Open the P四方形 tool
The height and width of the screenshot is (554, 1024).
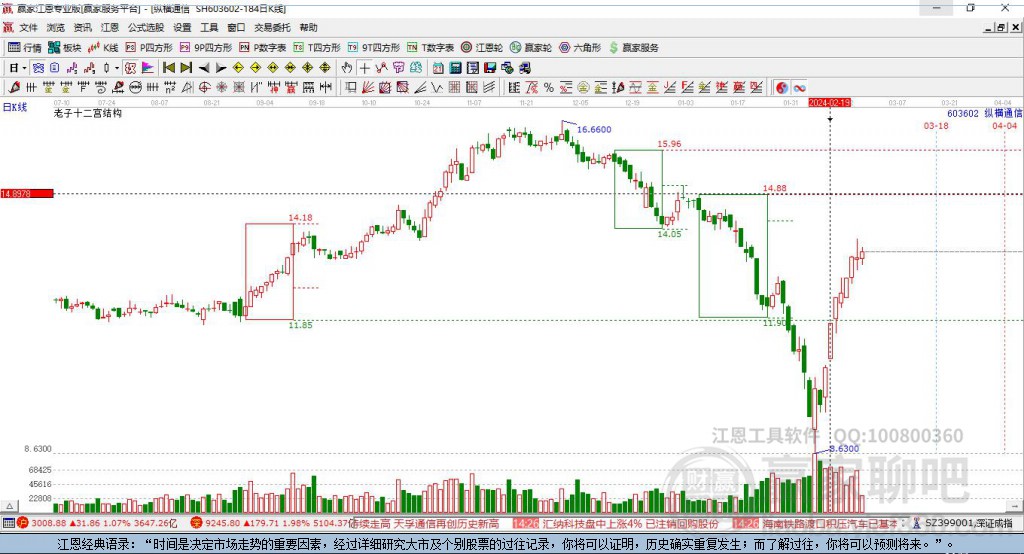(150, 48)
